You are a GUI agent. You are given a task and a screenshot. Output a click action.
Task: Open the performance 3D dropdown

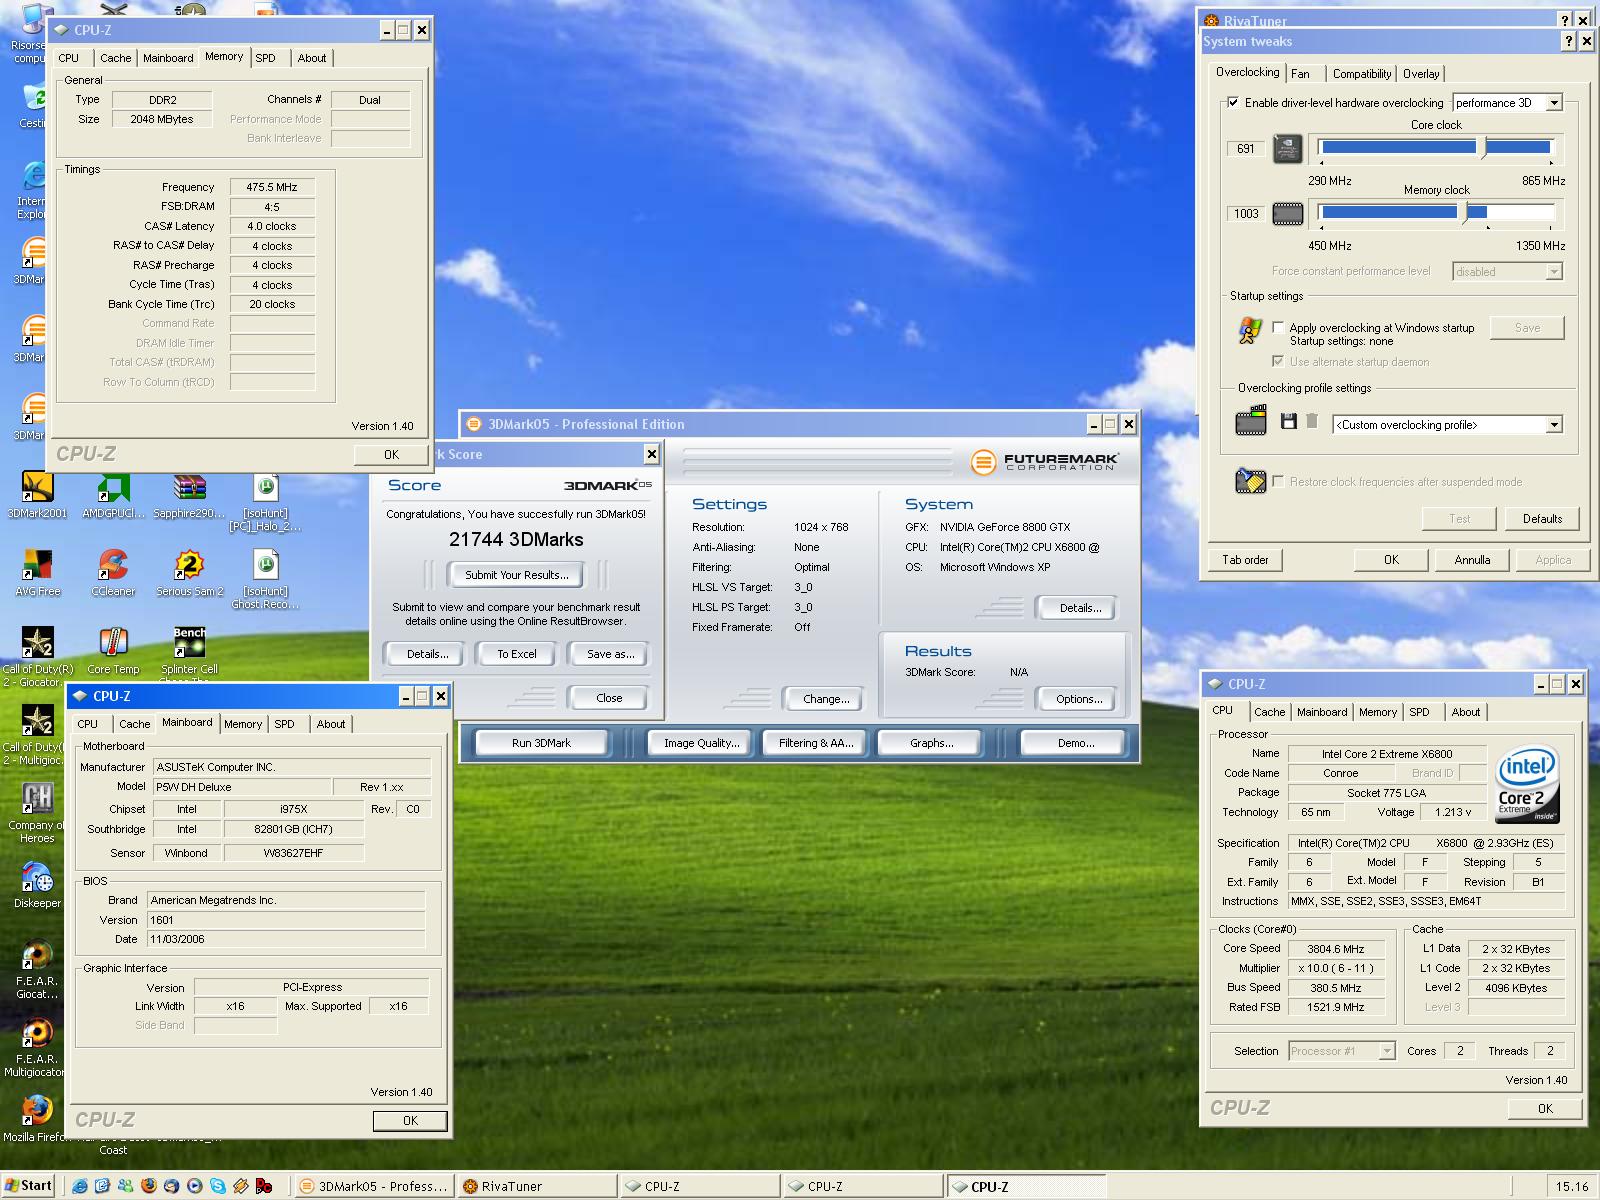click(x=1507, y=102)
